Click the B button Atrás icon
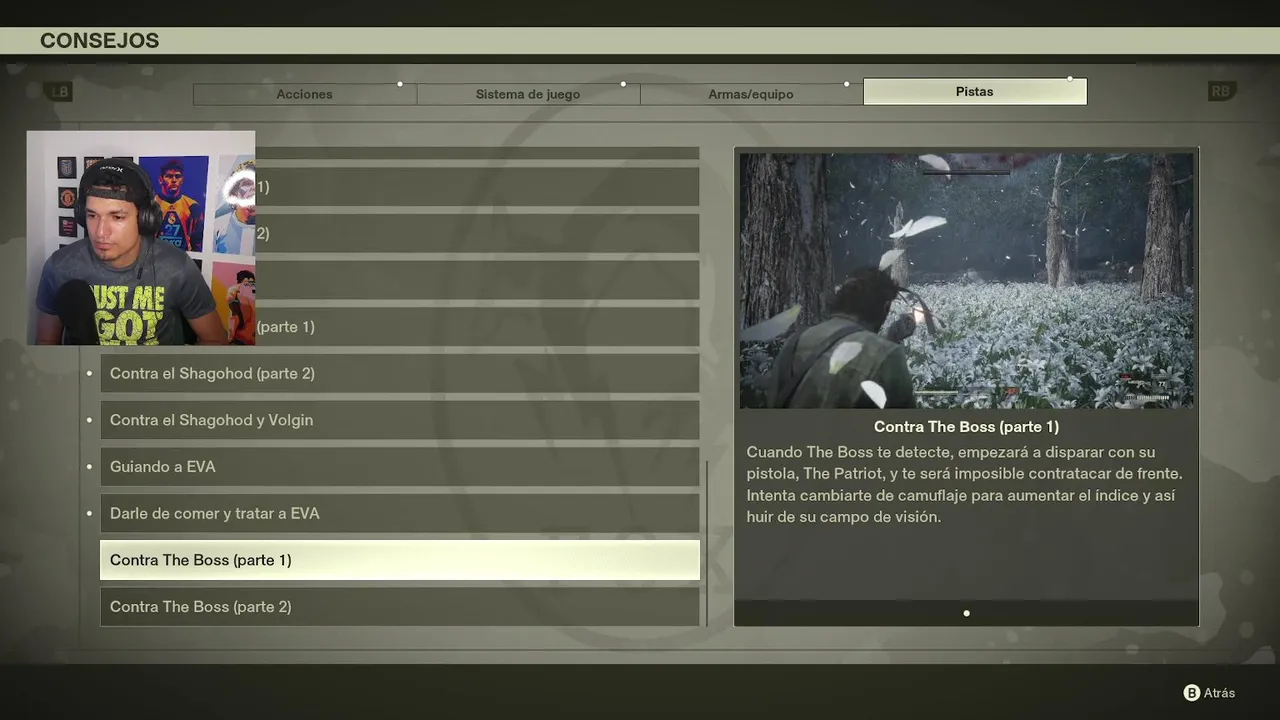 [1192, 693]
